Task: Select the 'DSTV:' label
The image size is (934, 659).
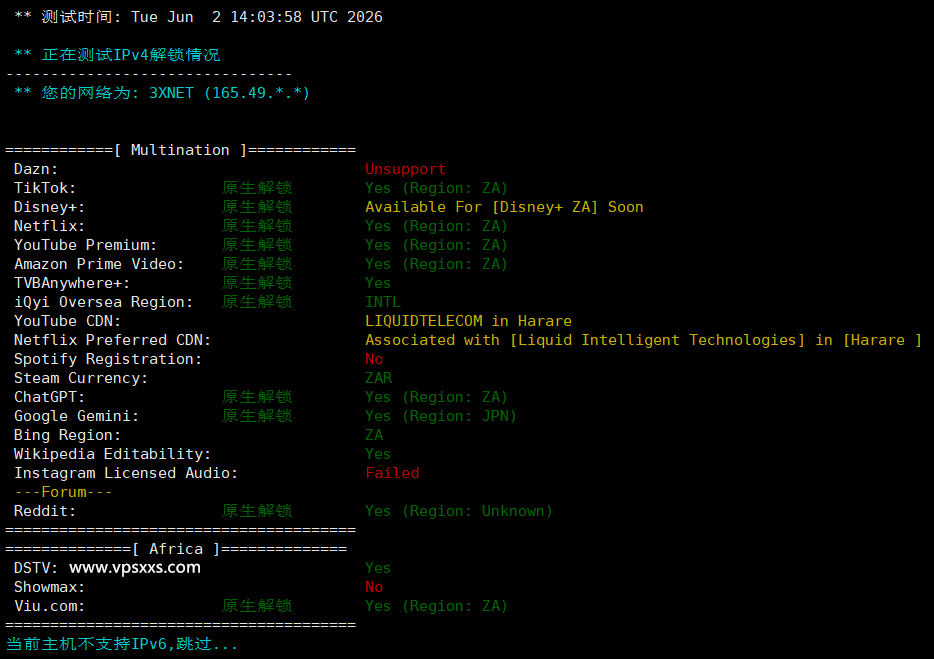Action: pyautogui.click(x=36, y=568)
